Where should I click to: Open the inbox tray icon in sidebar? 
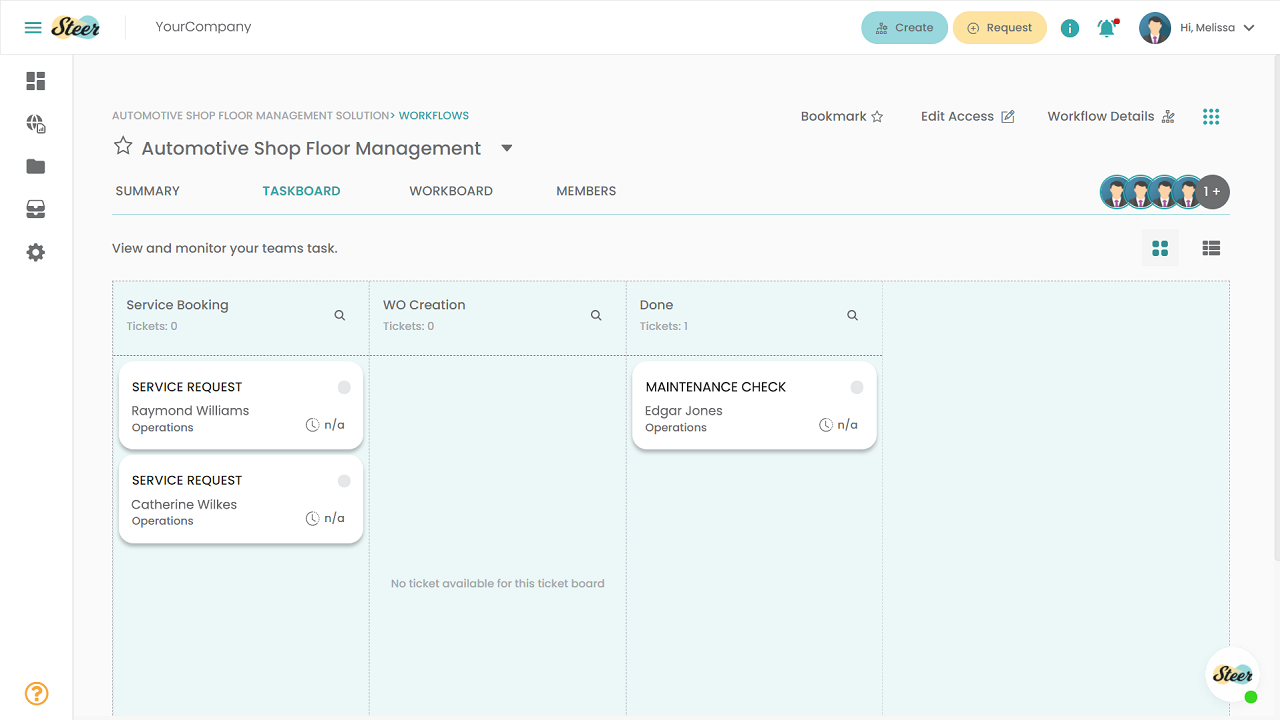point(36,210)
